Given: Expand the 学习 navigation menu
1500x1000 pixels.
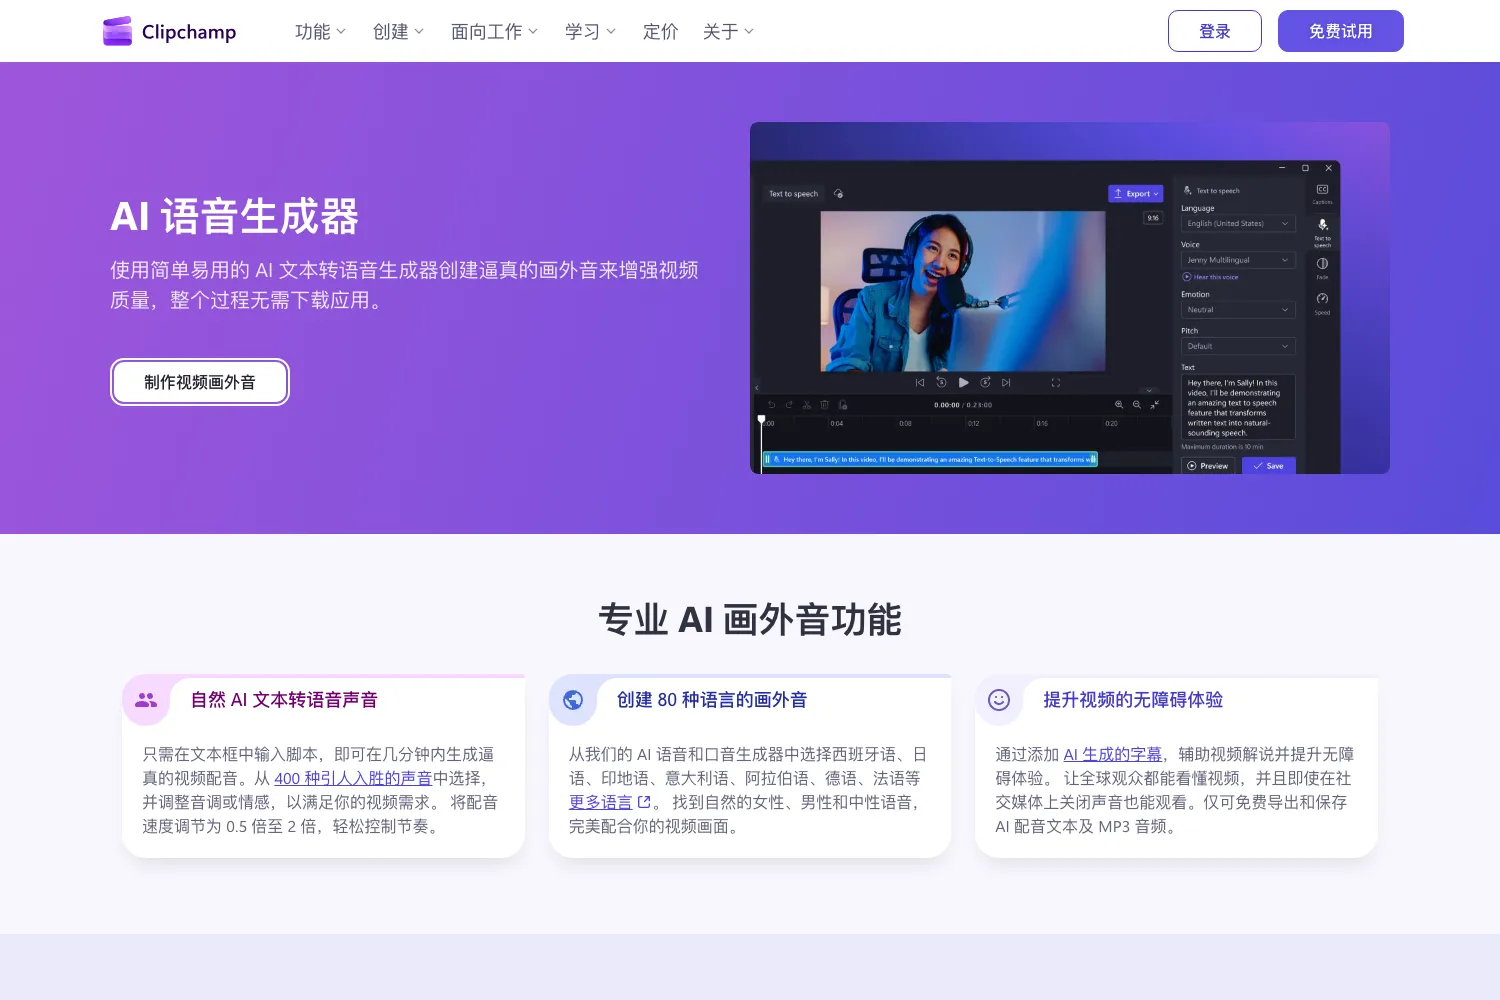Looking at the screenshot, I should [x=590, y=31].
